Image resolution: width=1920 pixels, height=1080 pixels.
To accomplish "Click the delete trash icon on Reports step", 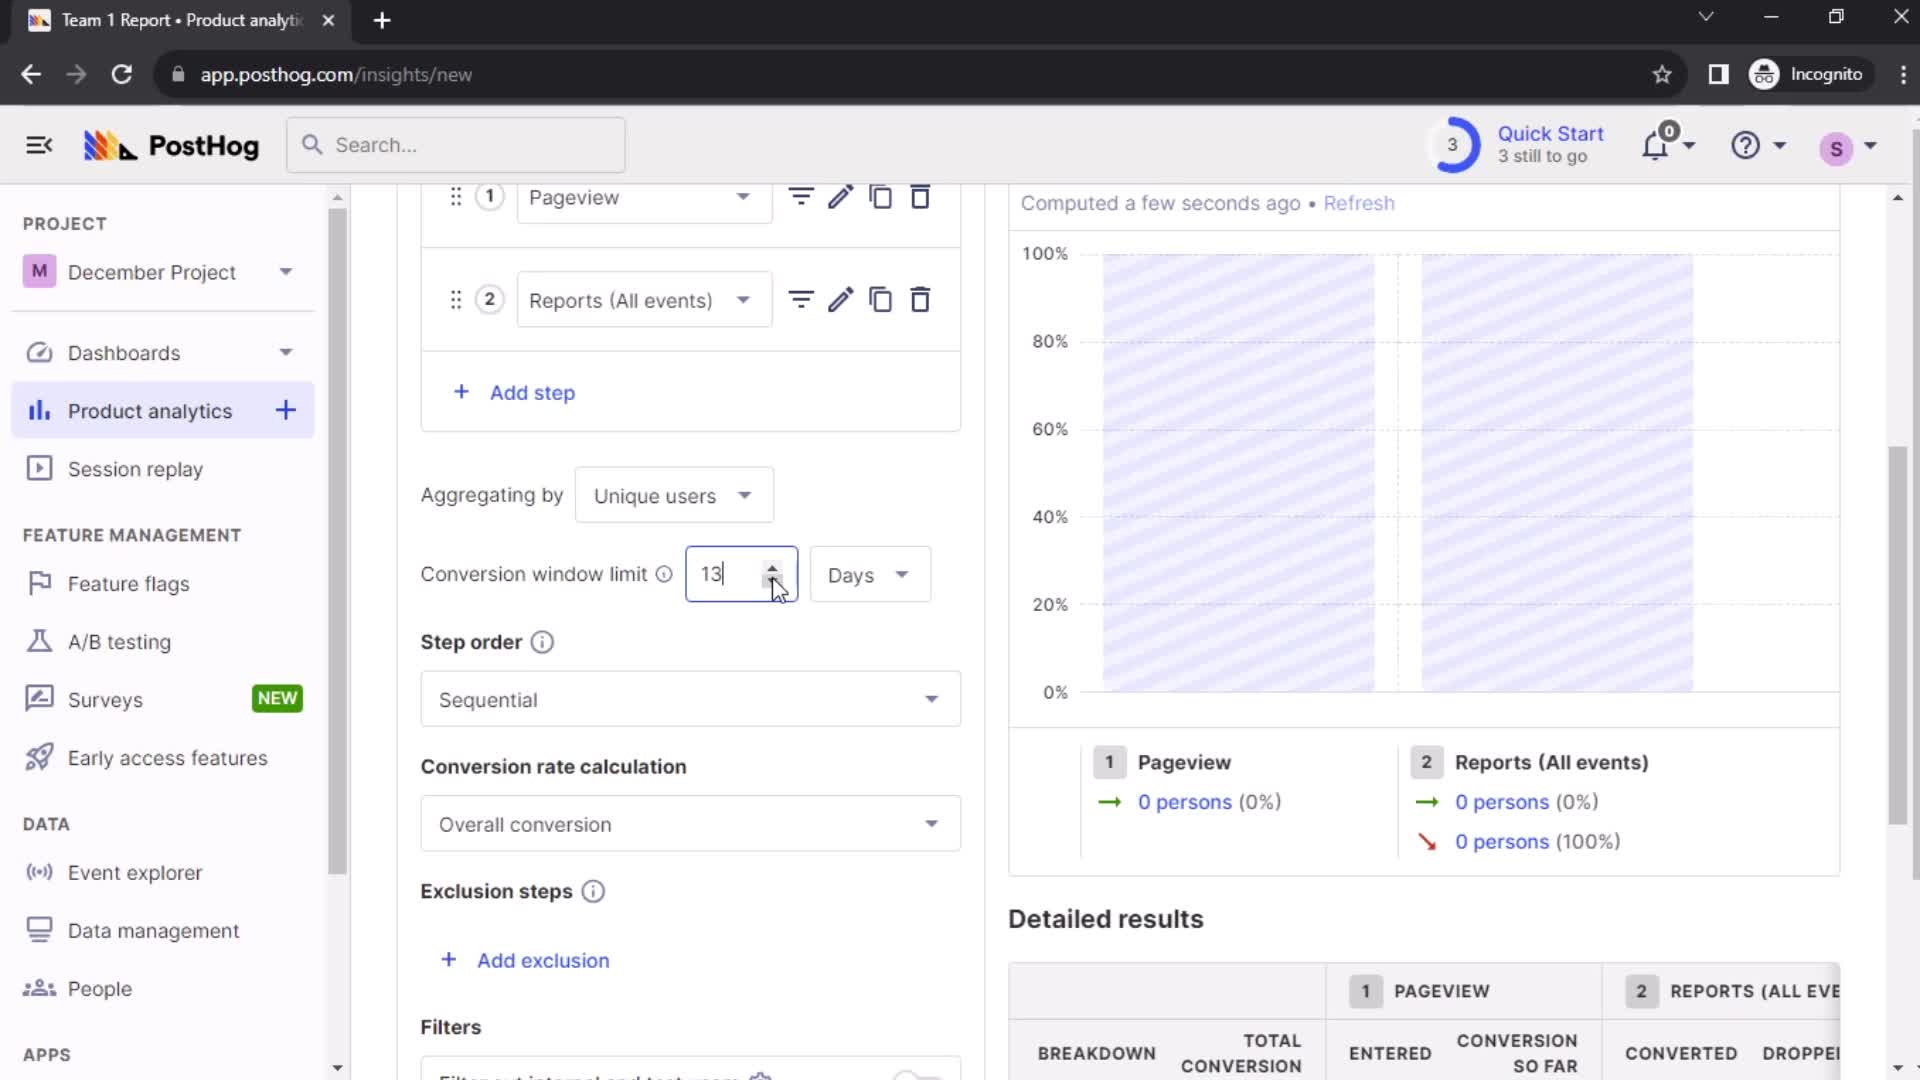I will click(922, 299).
